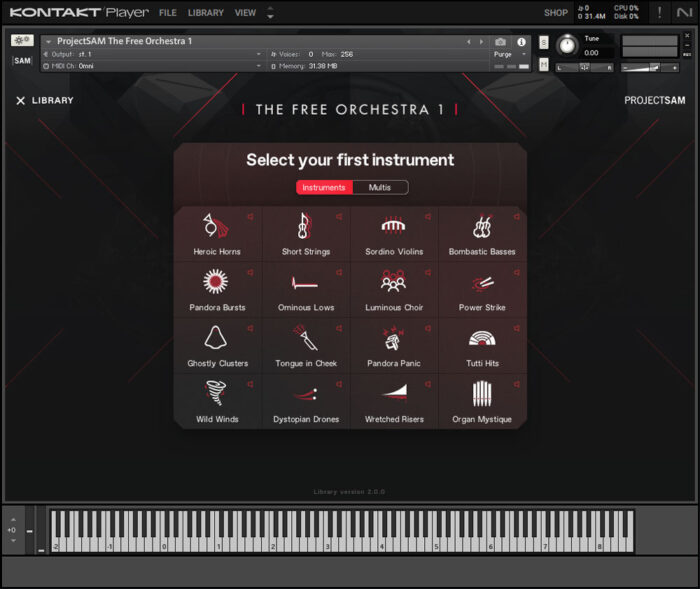The width and height of the screenshot is (700, 589).
Task: Toggle the Solo S button
Action: click(543, 42)
